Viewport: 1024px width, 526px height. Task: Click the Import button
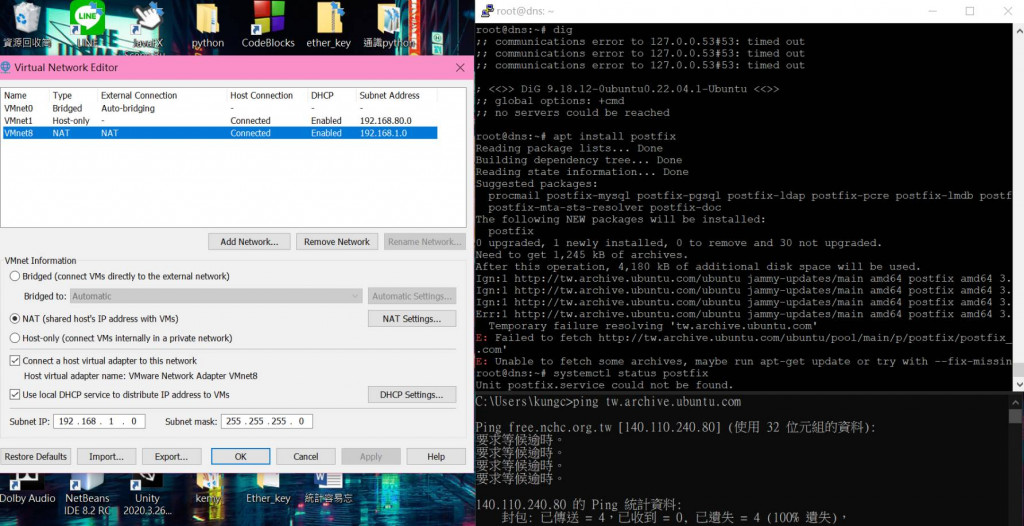point(106,457)
